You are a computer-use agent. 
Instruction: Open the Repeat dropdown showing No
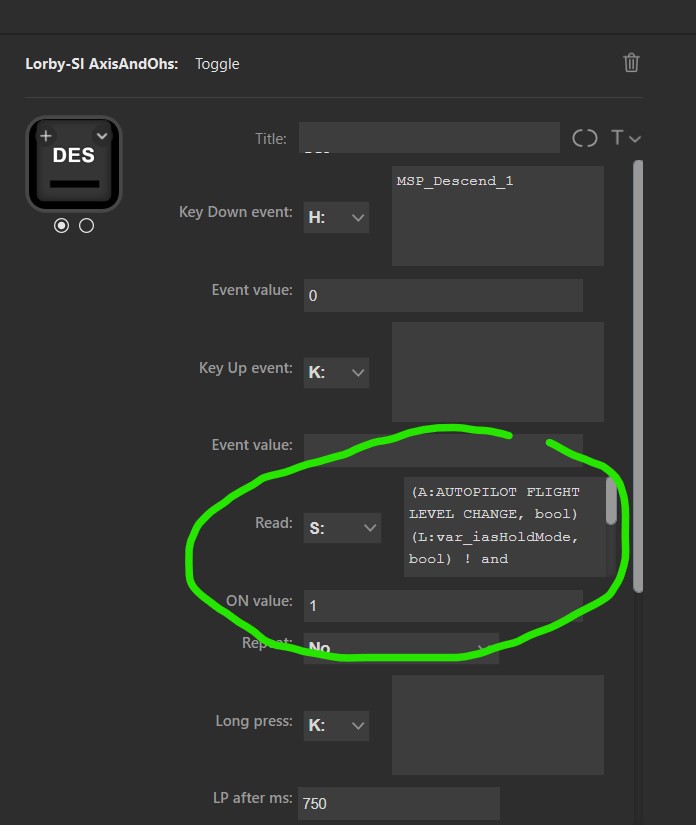click(401, 648)
